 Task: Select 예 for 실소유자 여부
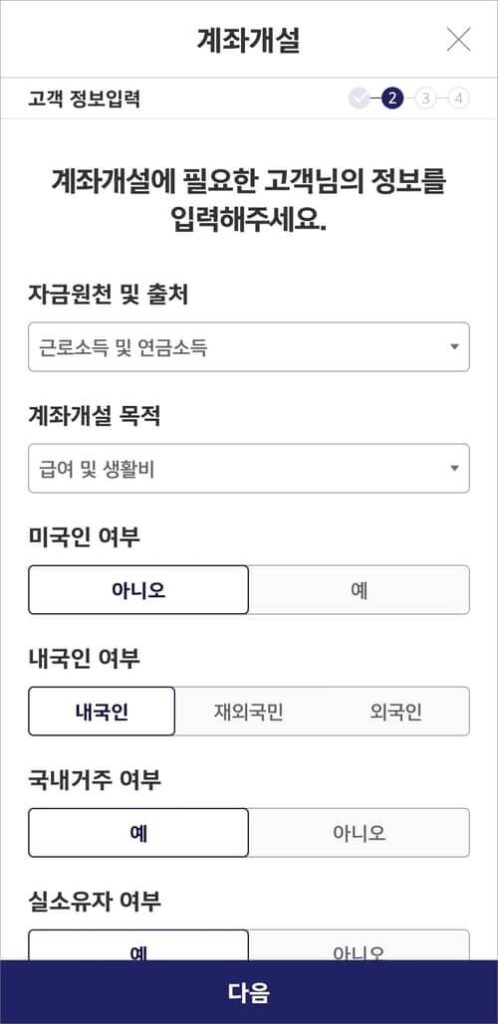tap(138, 945)
